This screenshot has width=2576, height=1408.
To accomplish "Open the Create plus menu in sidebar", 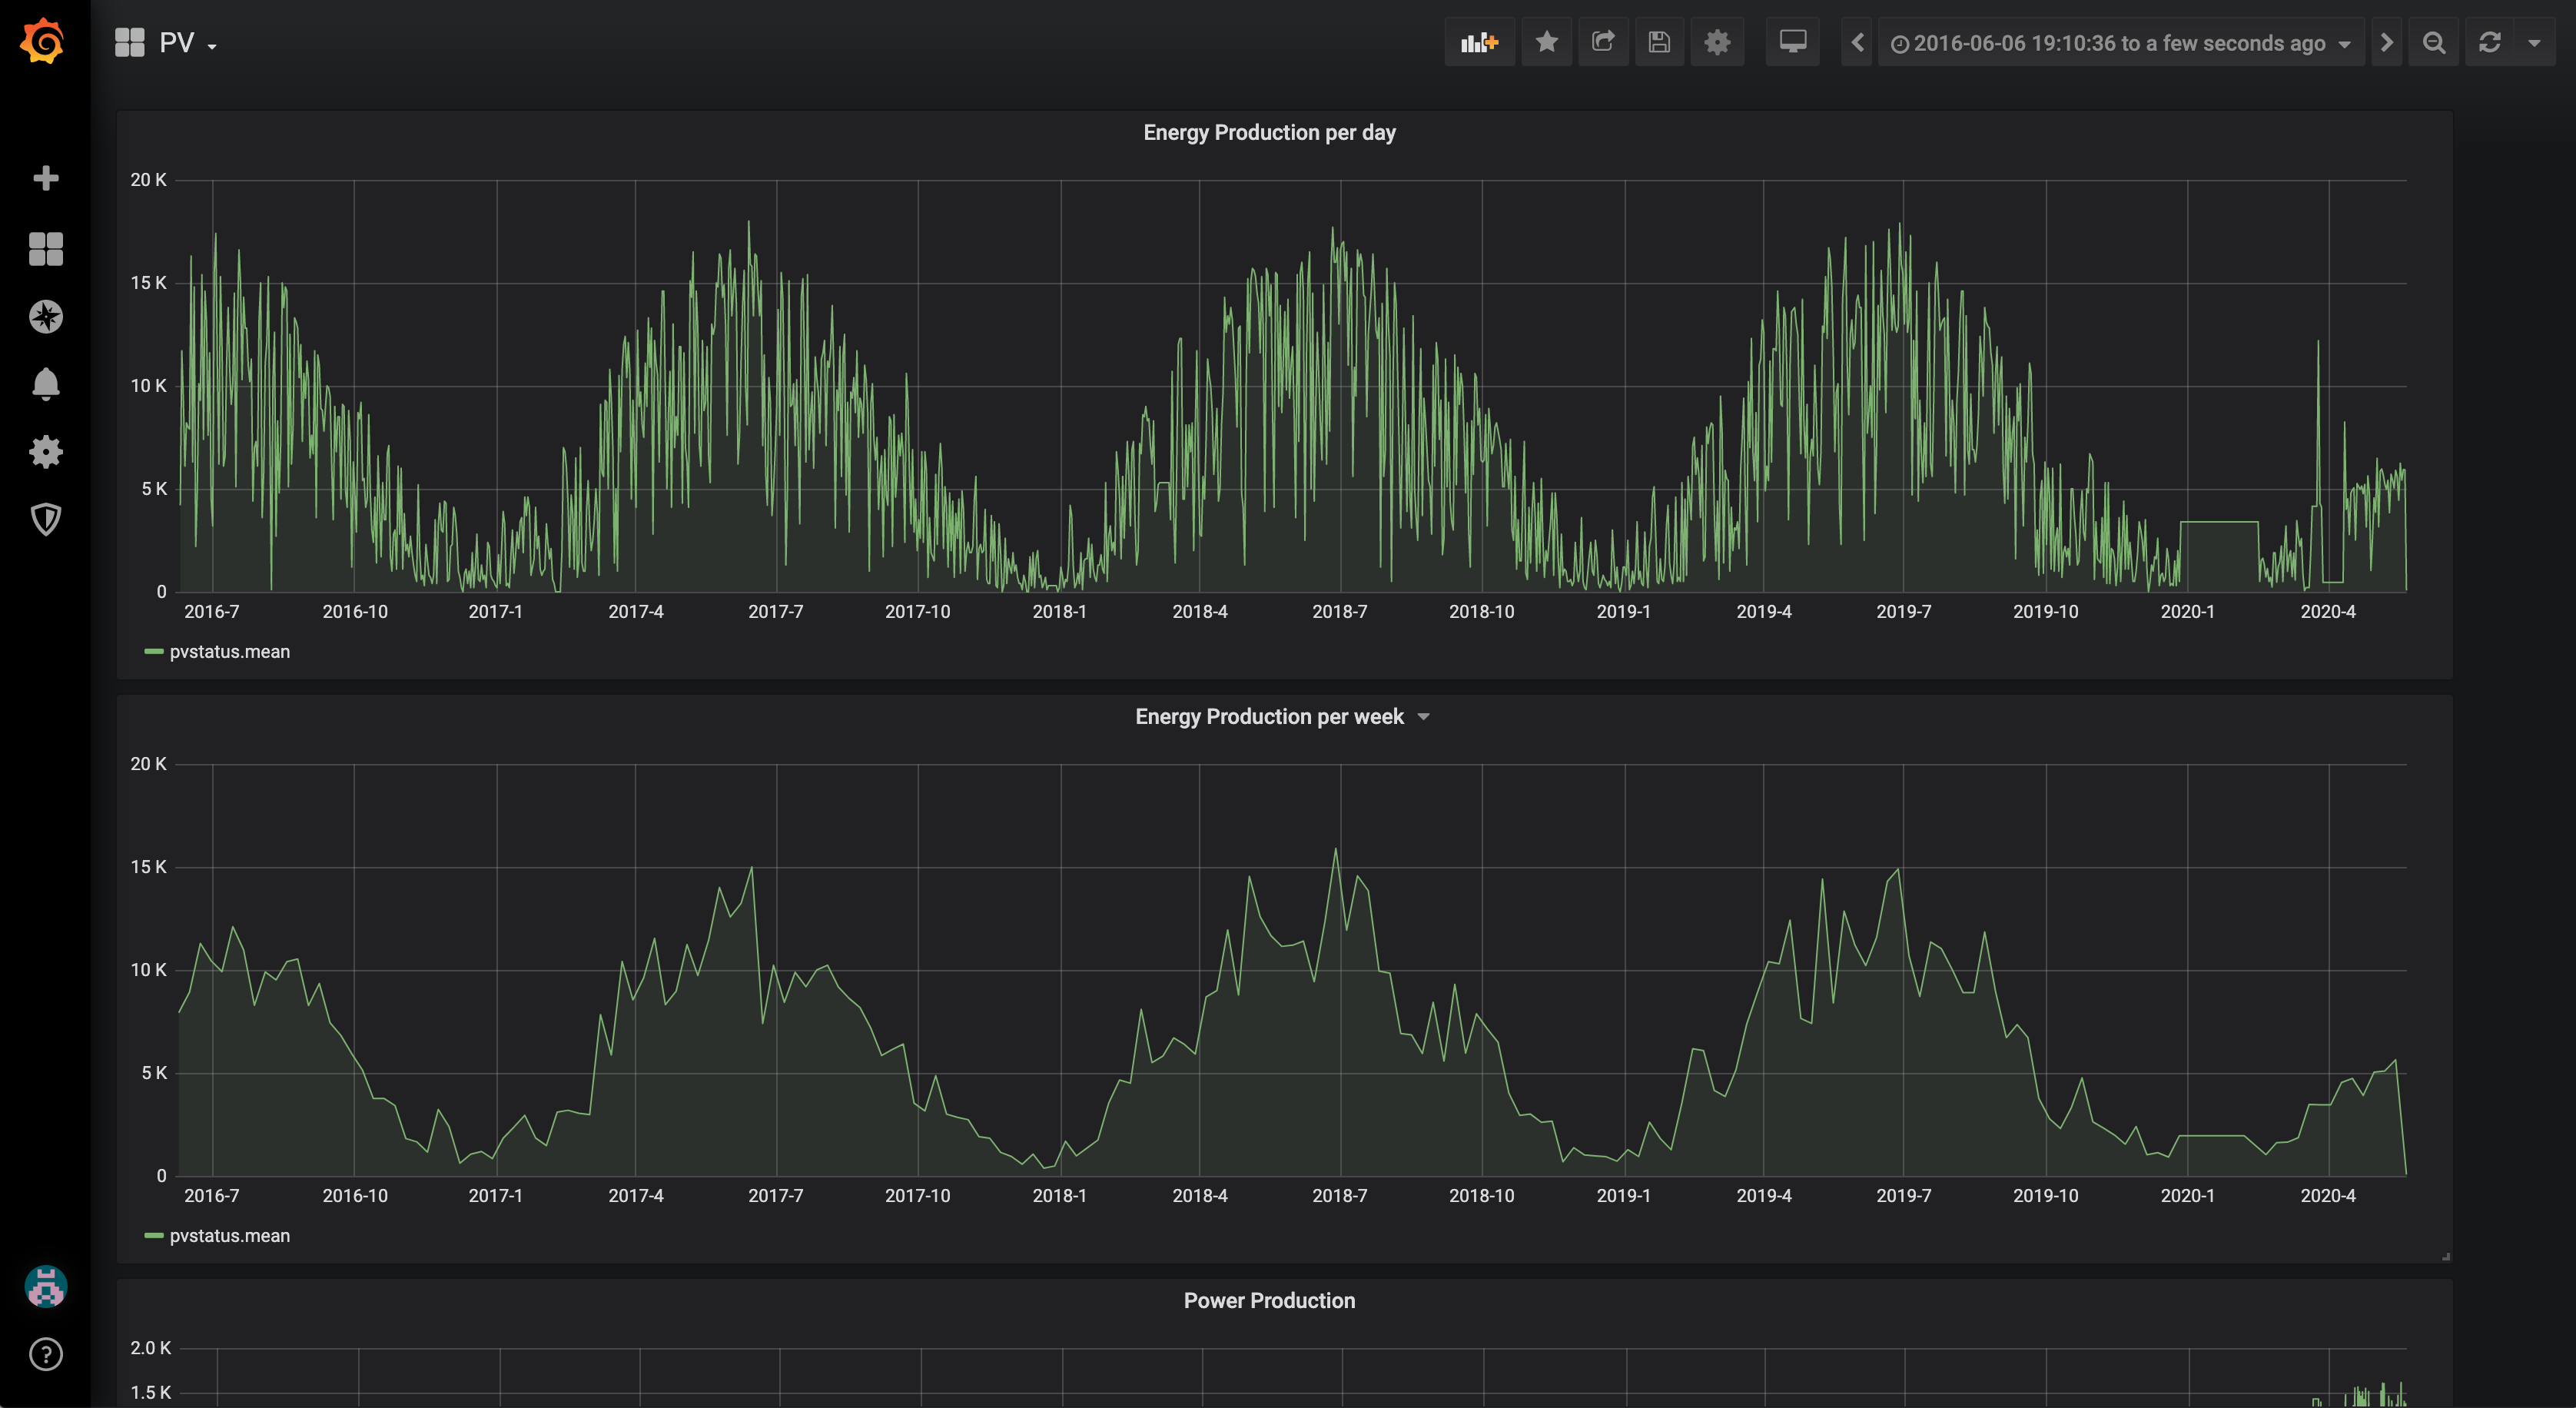I will point(45,178).
